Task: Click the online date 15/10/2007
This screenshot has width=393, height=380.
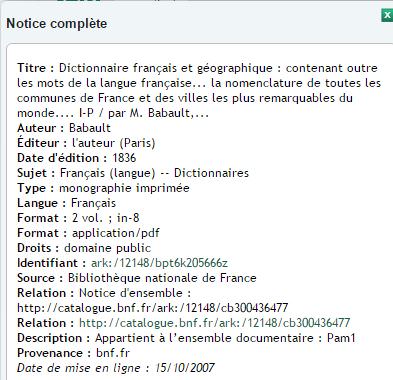Action: point(185,368)
